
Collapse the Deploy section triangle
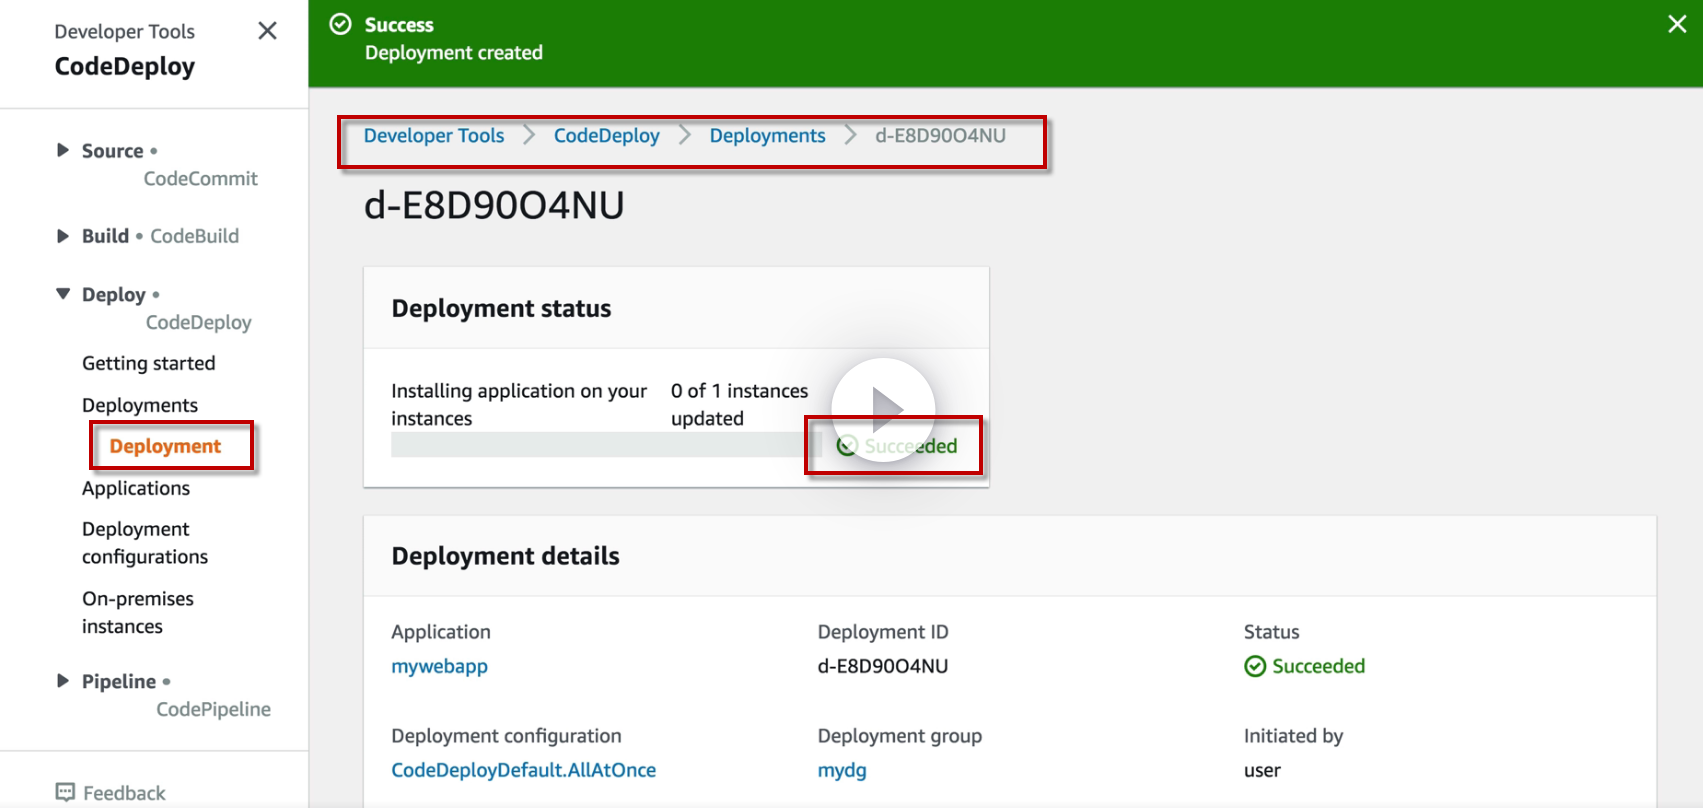[x=63, y=294]
